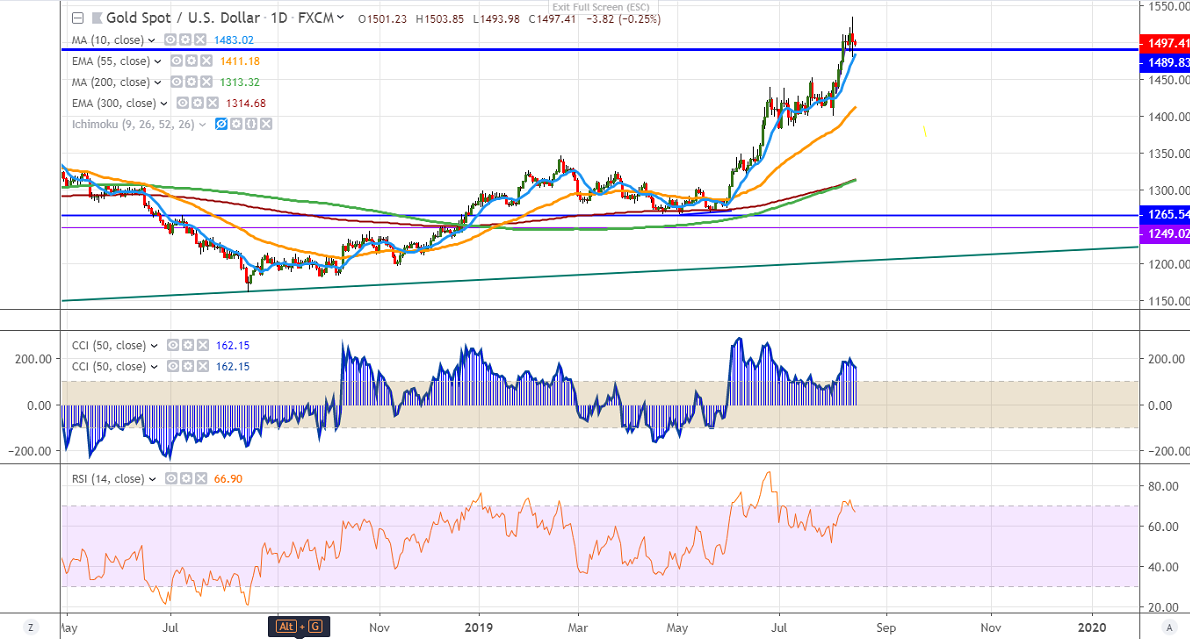Open dropdown arrow for Ichimoku (9, 26, 52, 26)
Screen dimensions: 1190x639
tap(203, 125)
